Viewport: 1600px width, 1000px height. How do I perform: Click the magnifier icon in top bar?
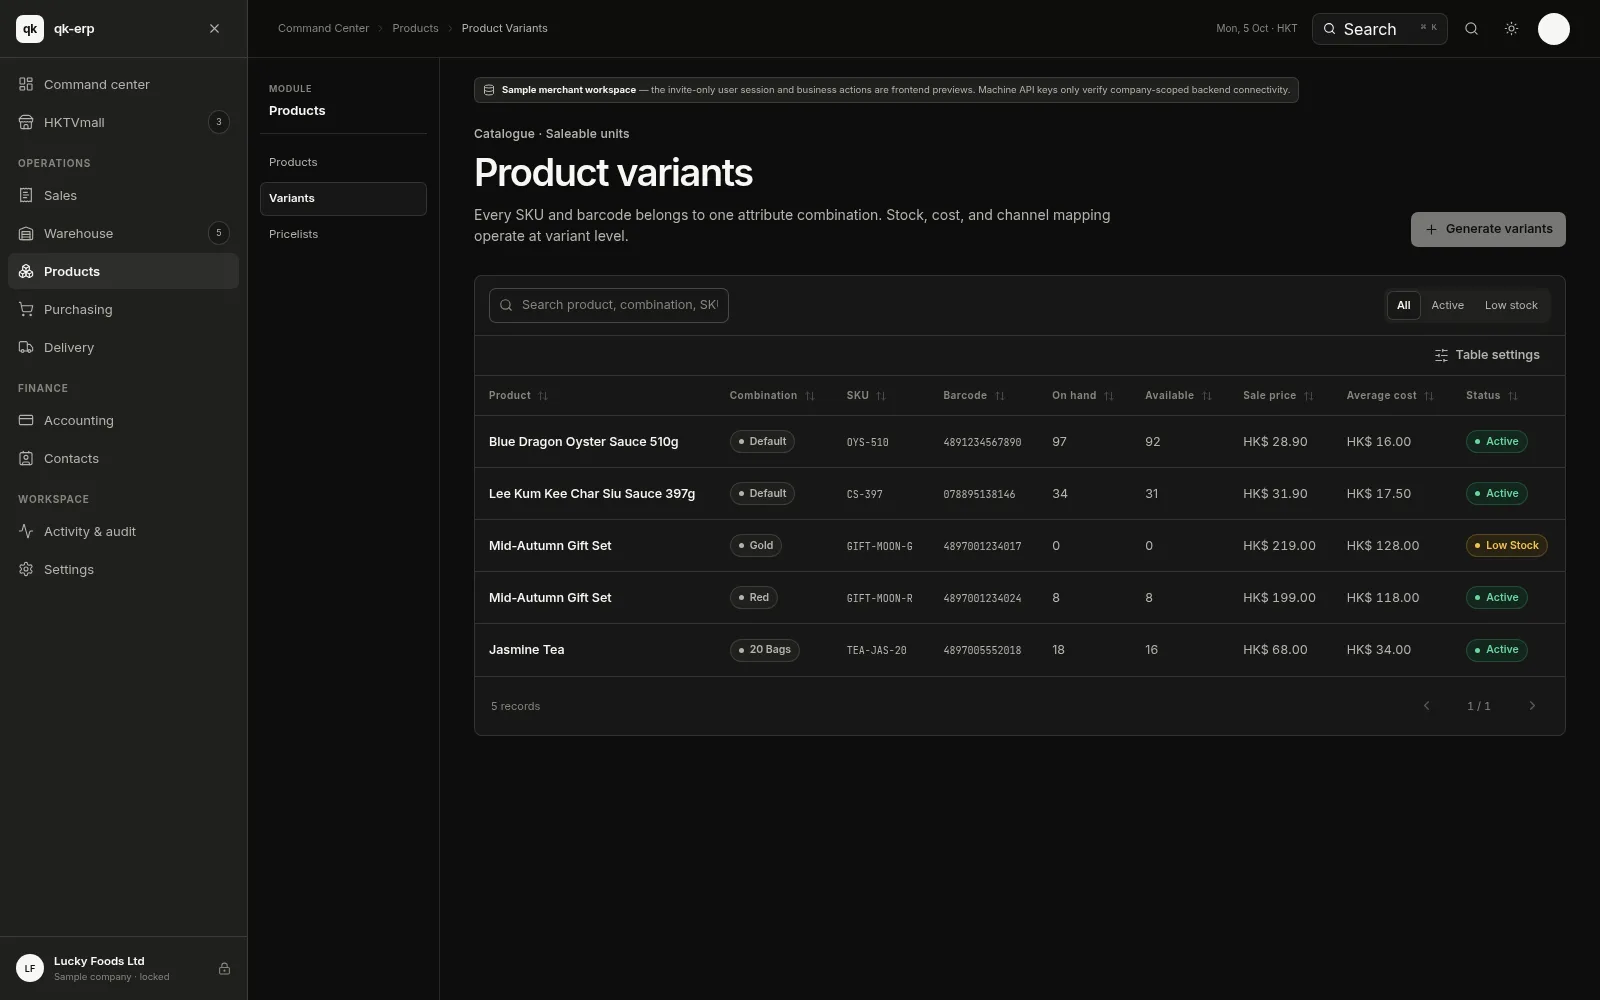pyautogui.click(x=1471, y=29)
